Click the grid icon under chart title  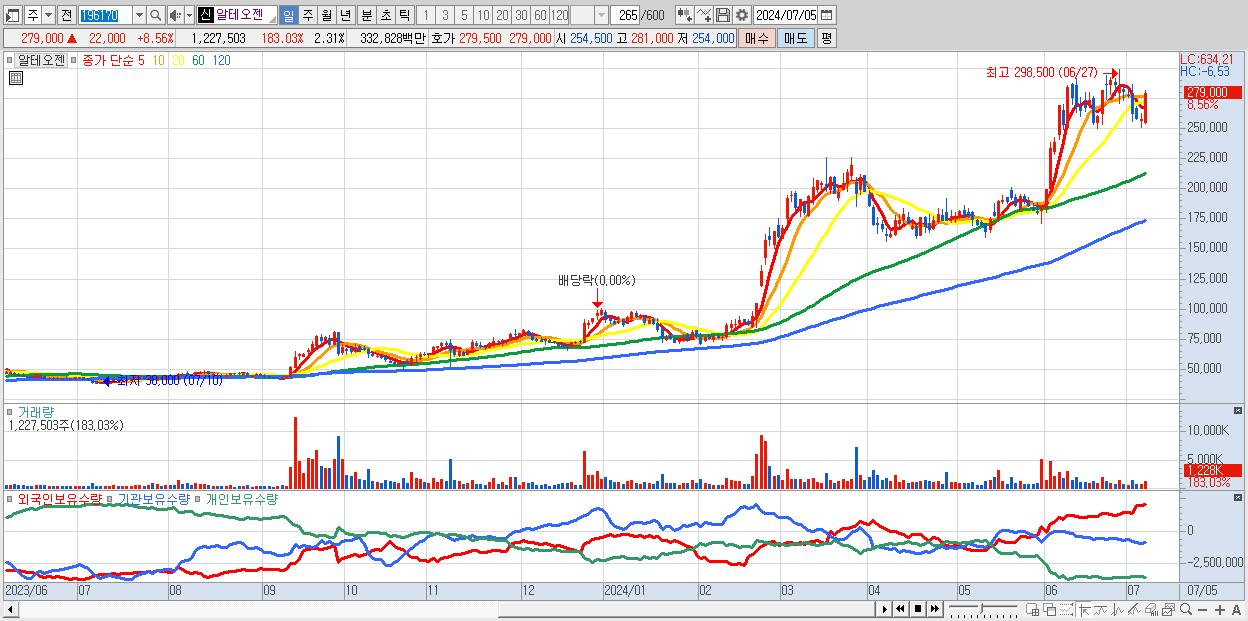click(15, 78)
